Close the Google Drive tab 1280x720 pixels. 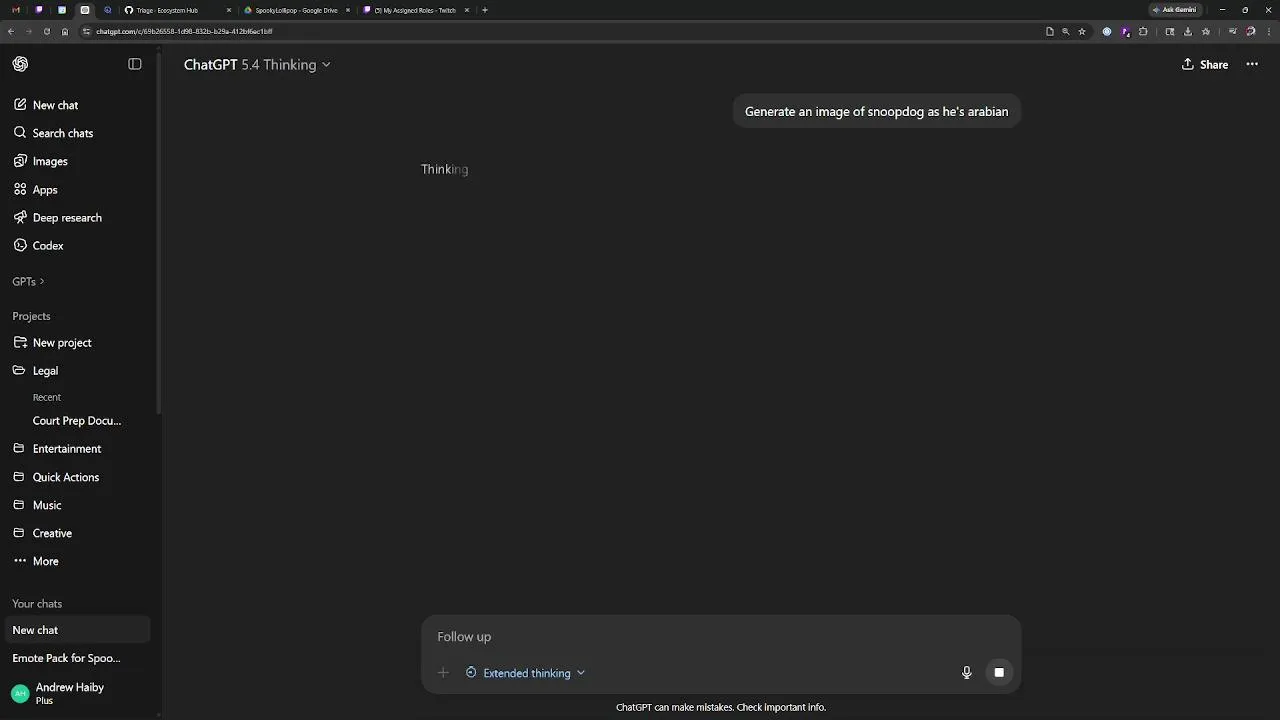pos(348,10)
